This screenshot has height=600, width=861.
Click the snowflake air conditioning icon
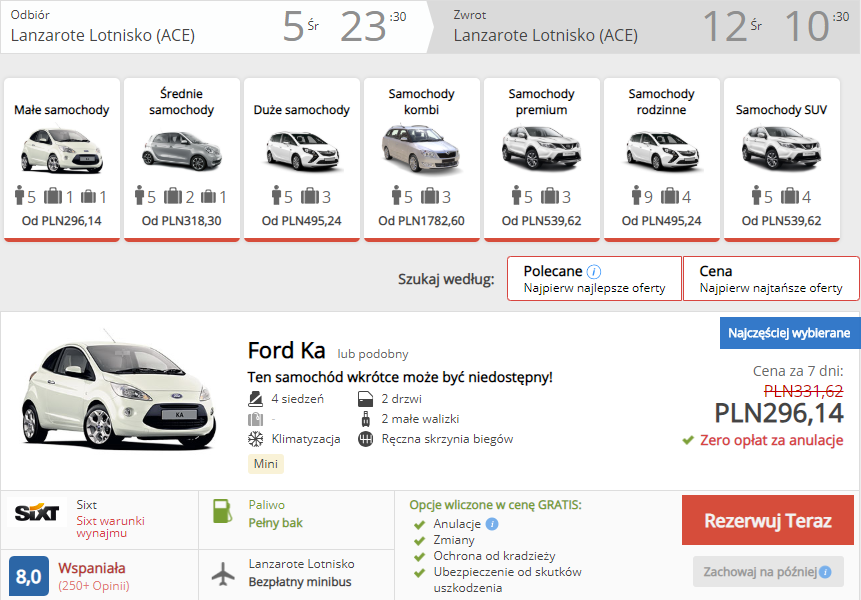pyautogui.click(x=256, y=439)
